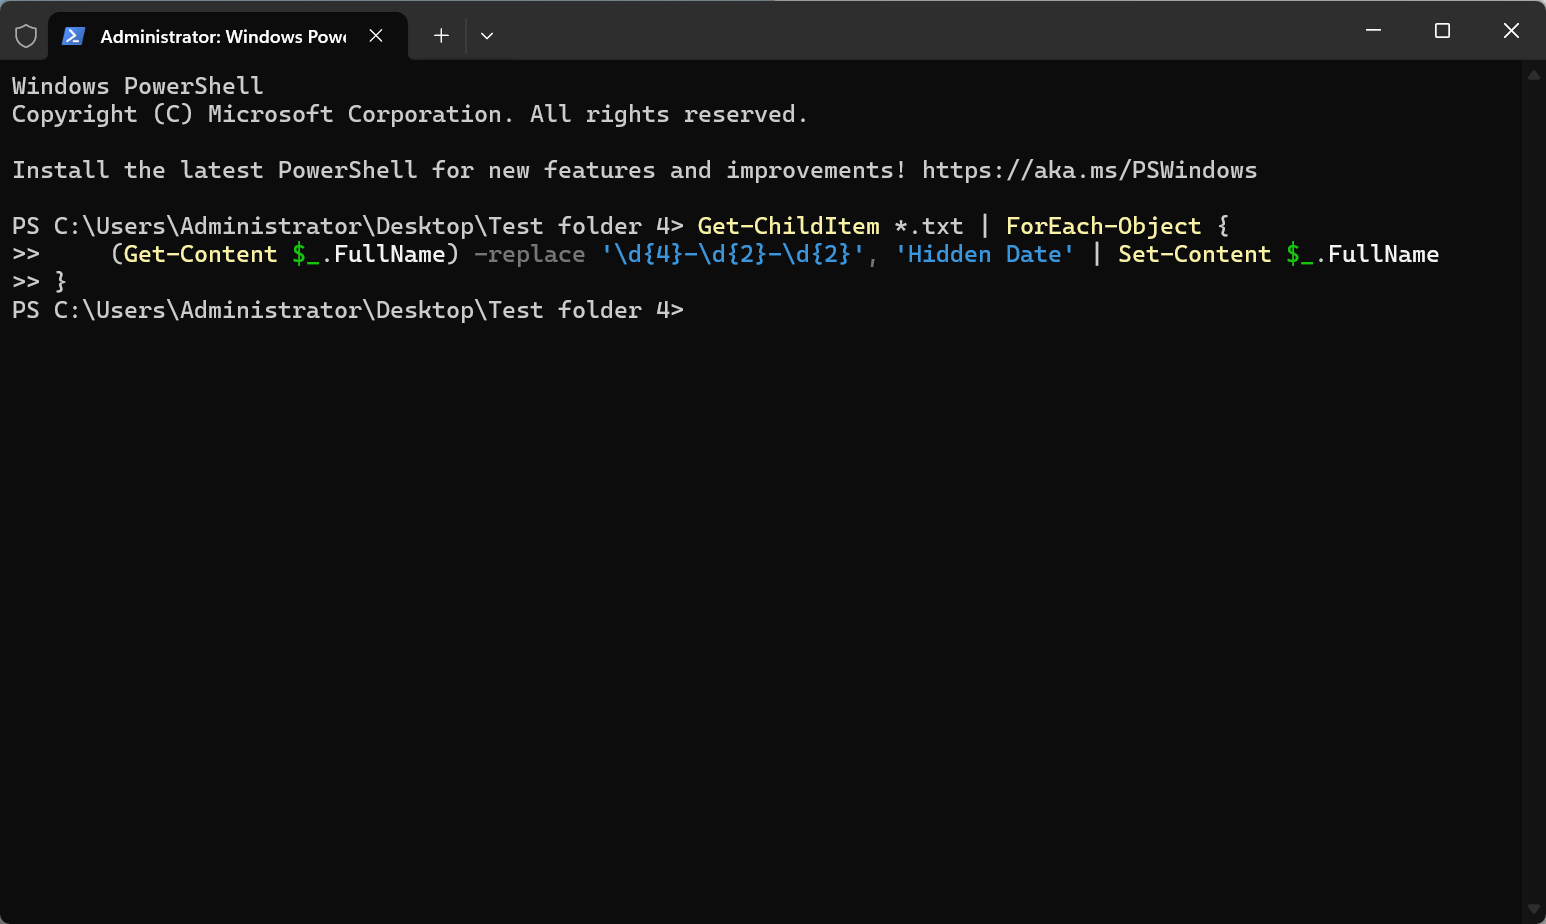Close the Administrator: Windows PowerShell tab
The image size is (1546, 924).
tap(376, 36)
